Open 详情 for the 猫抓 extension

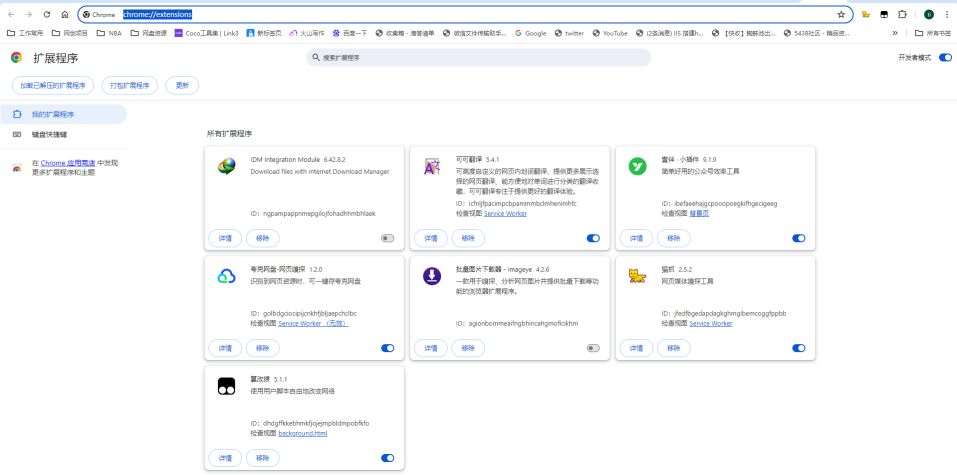tap(637, 348)
